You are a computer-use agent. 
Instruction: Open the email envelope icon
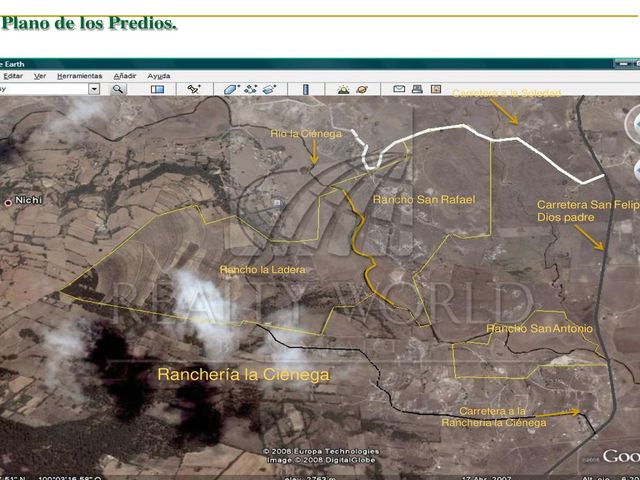(x=399, y=89)
